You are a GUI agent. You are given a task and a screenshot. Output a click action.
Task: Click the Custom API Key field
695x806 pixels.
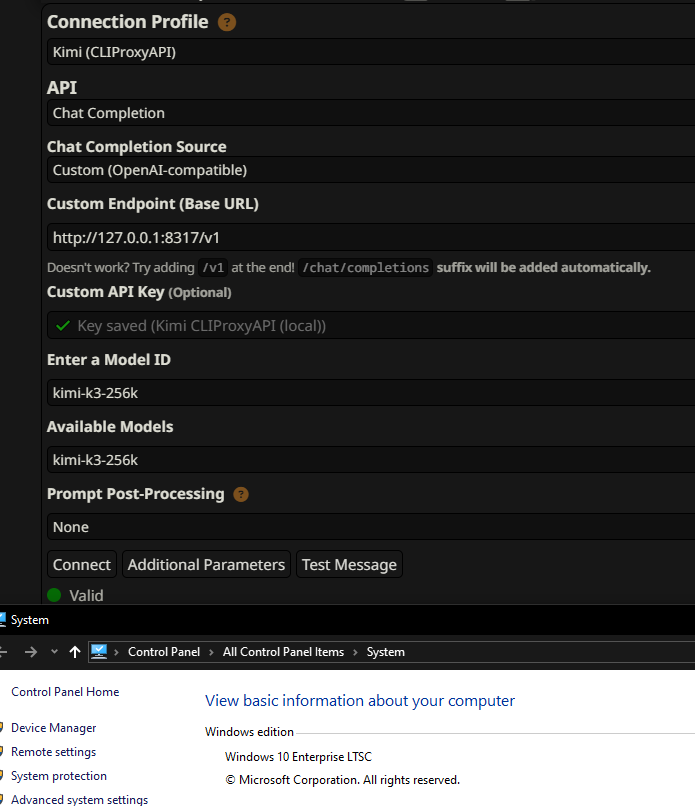pos(371,325)
